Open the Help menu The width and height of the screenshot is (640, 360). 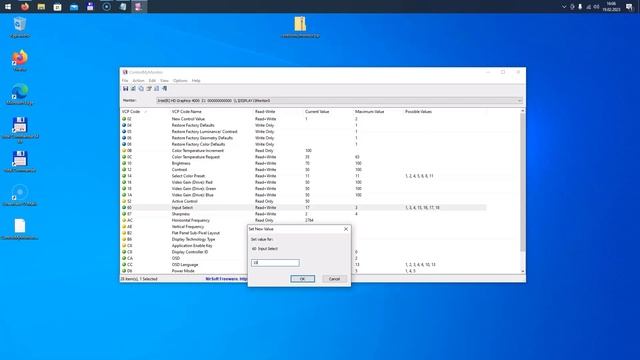[196, 81]
